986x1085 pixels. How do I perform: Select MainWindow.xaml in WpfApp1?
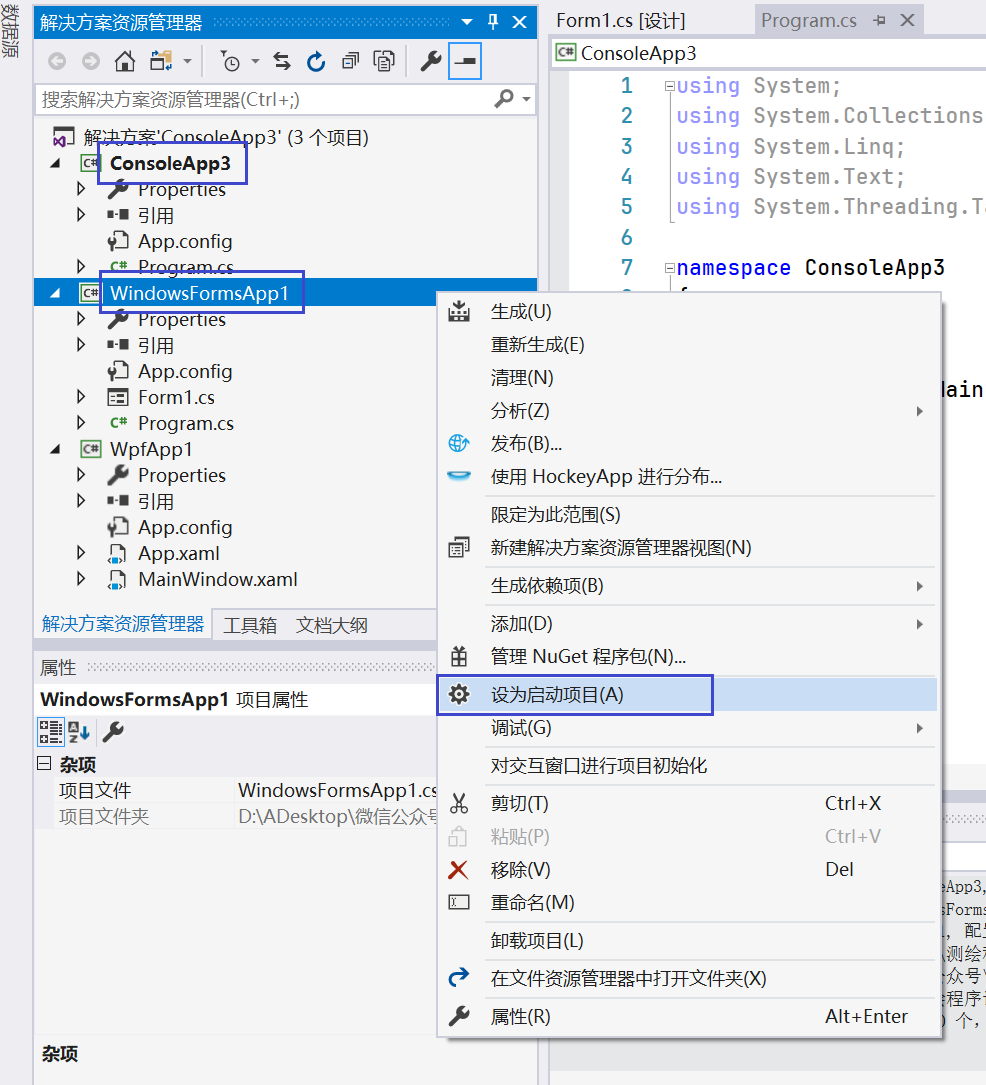click(217, 579)
